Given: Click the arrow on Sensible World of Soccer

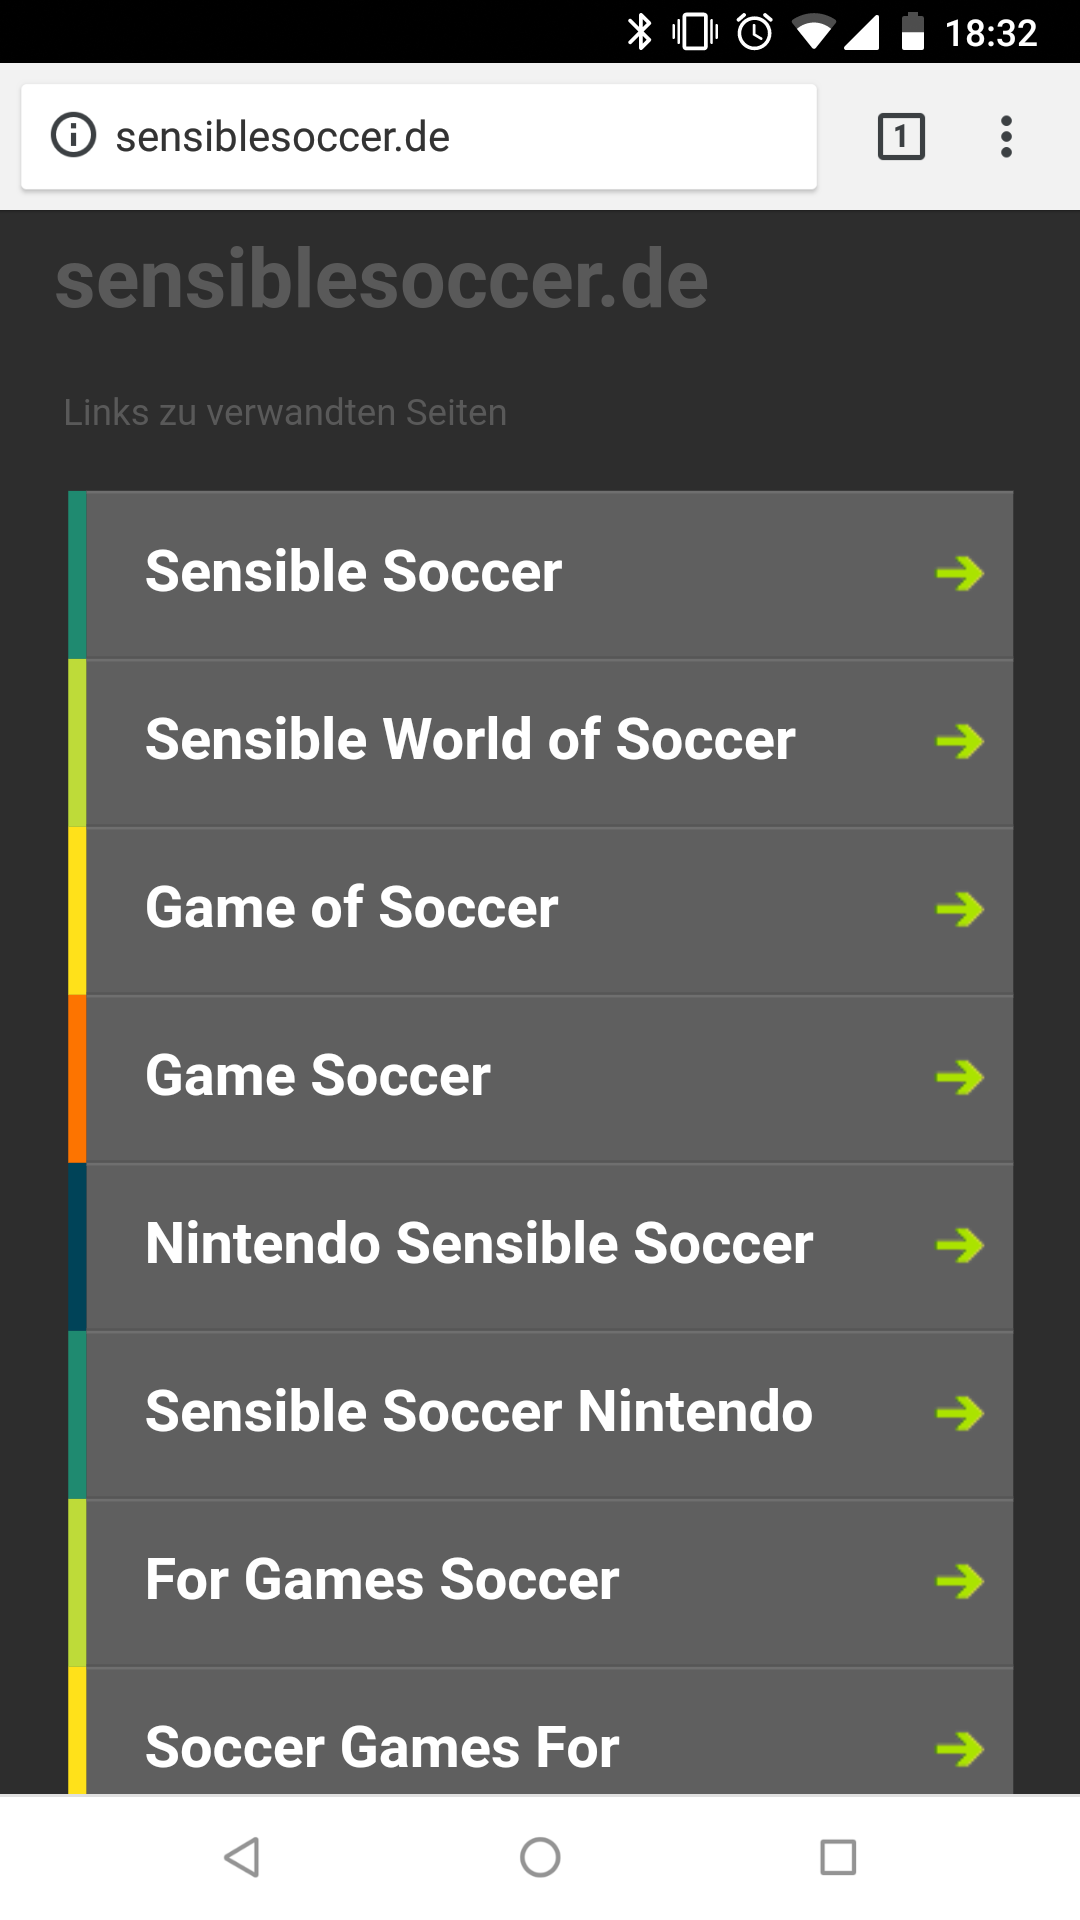Looking at the screenshot, I should (959, 741).
